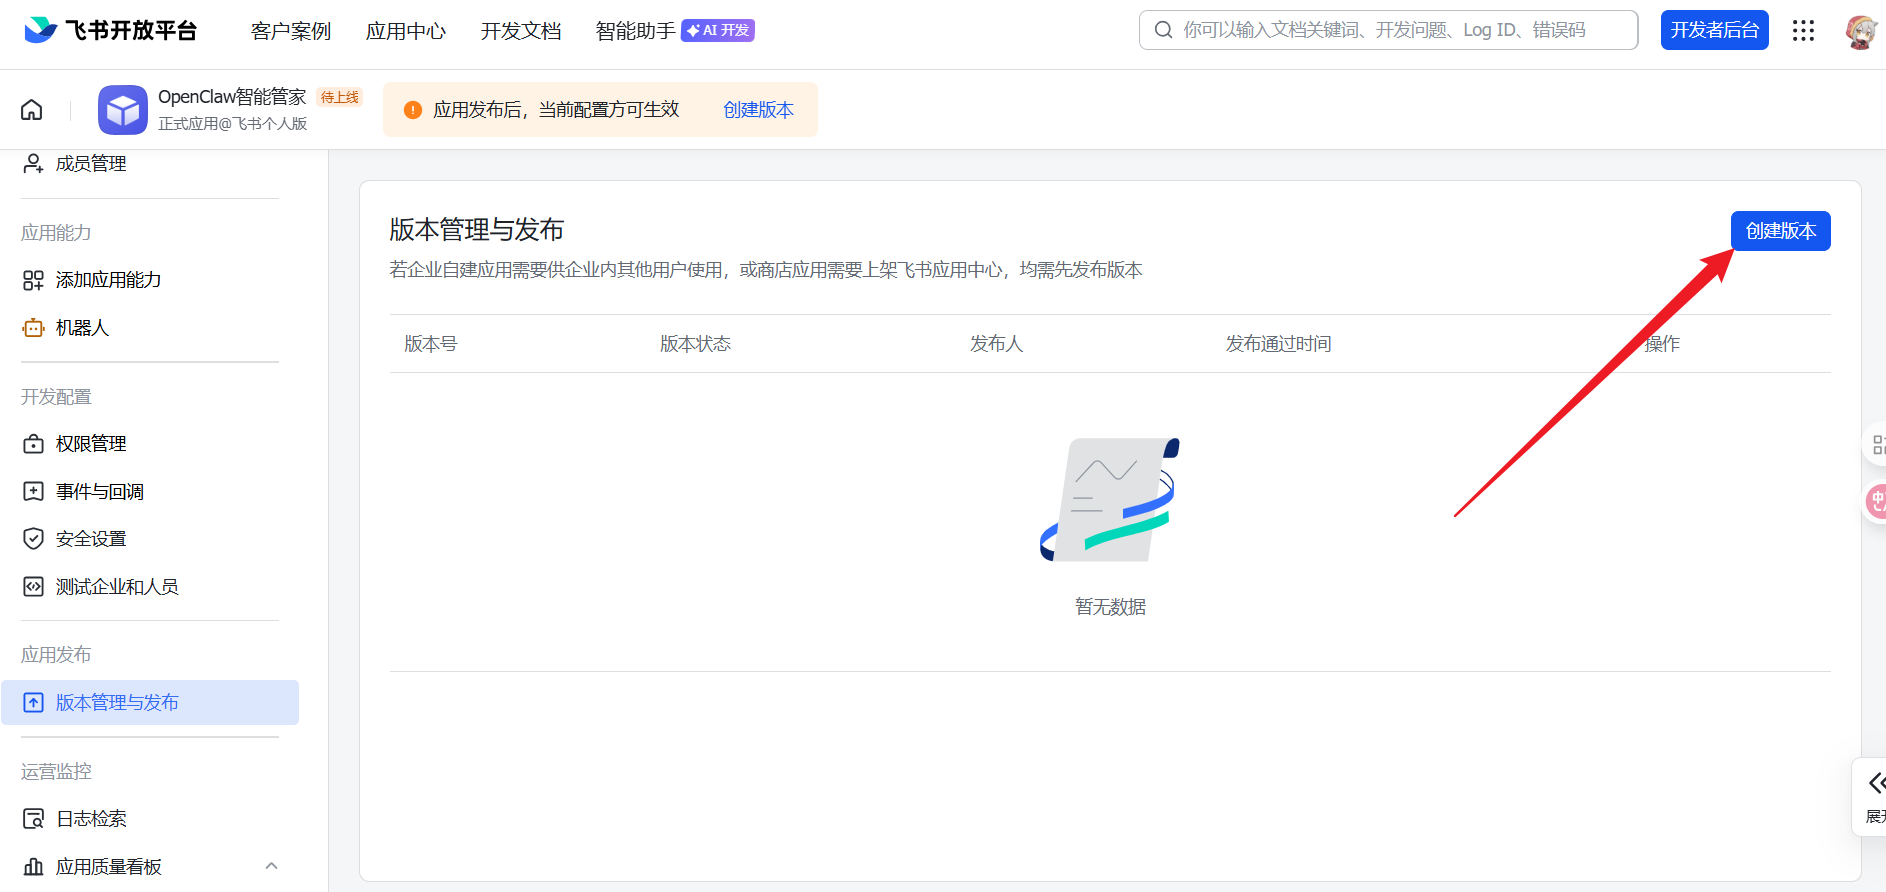This screenshot has width=1886, height=892.
Task: Click the 安全设置 shield icon
Action: 33,539
